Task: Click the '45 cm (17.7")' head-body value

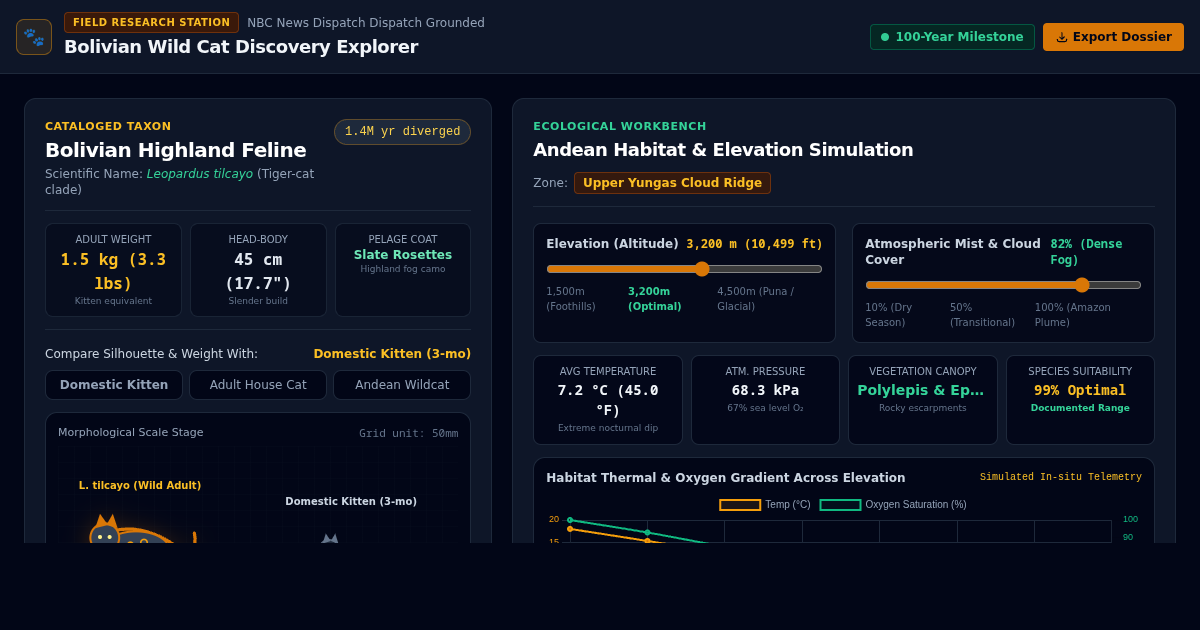Action: [258, 271]
